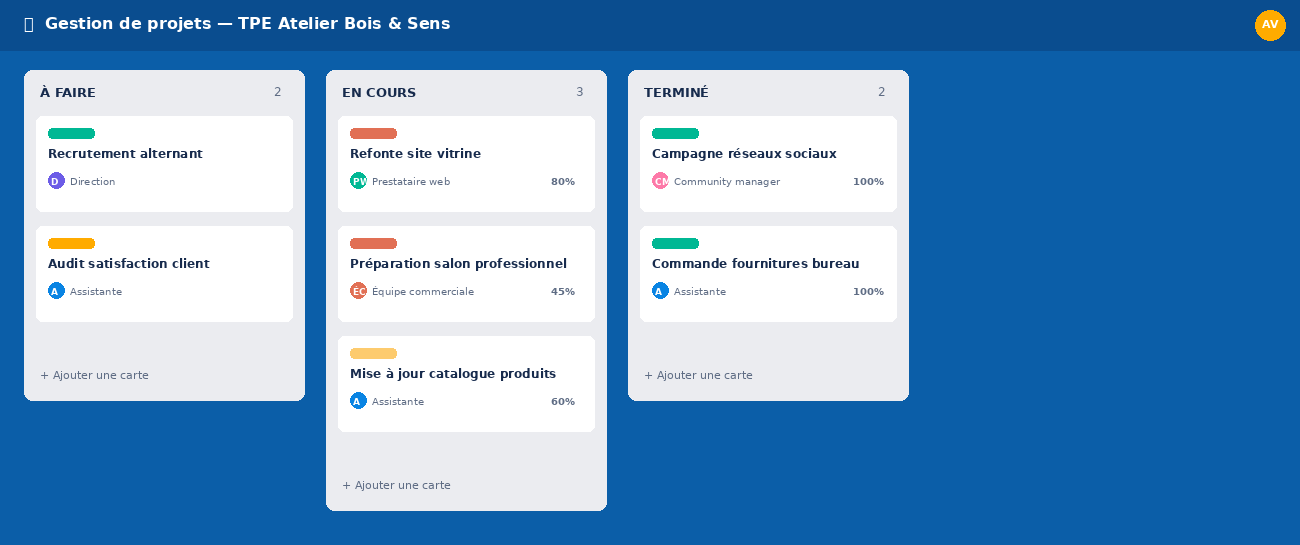
Task: Add a card to the TERMINÉ column
Action: [698, 375]
